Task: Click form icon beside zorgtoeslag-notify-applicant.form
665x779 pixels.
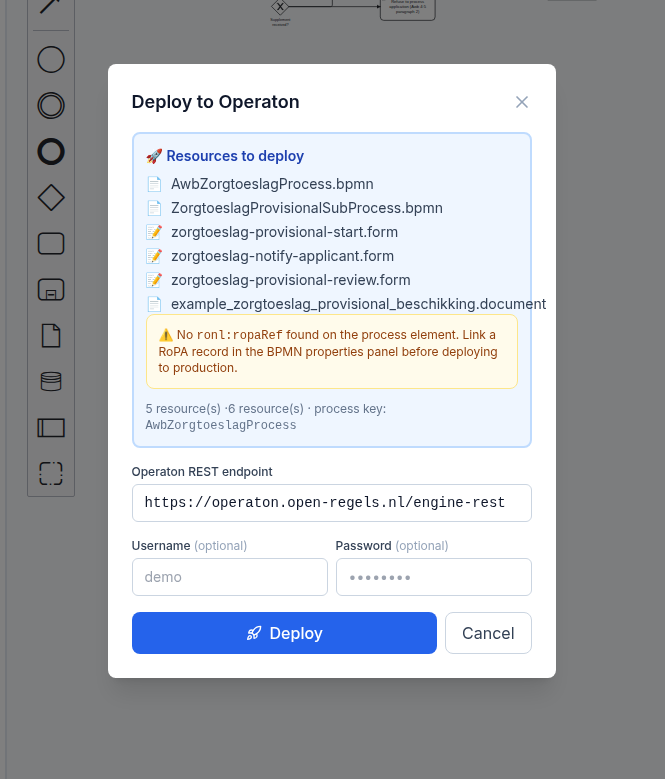Action: point(154,256)
